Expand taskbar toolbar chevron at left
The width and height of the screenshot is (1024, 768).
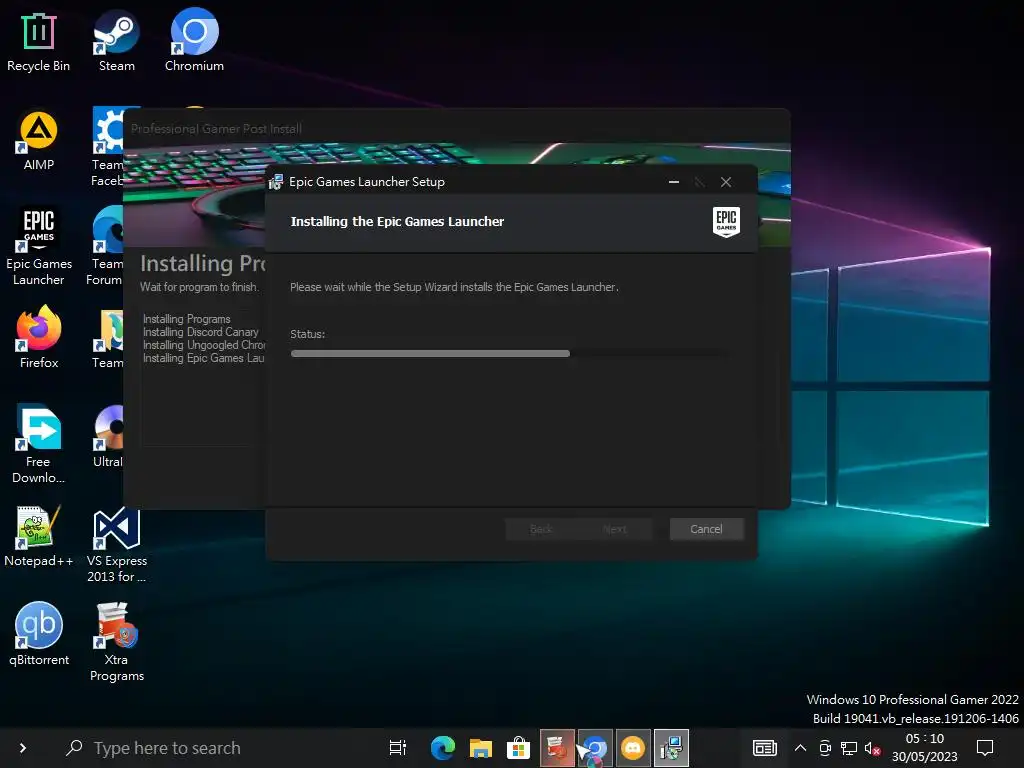click(x=23, y=748)
